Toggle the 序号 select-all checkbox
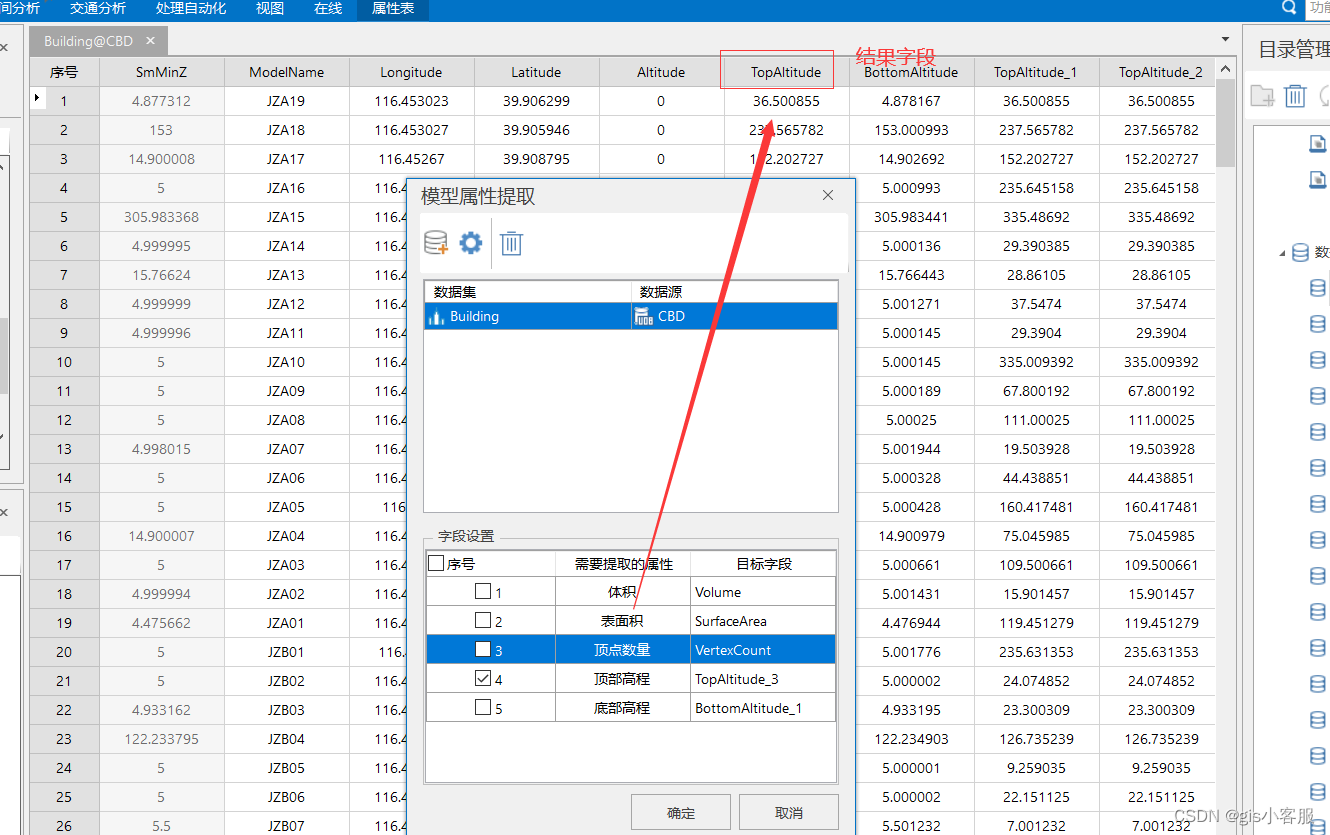This screenshot has width=1330, height=835. pyautogui.click(x=435, y=563)
